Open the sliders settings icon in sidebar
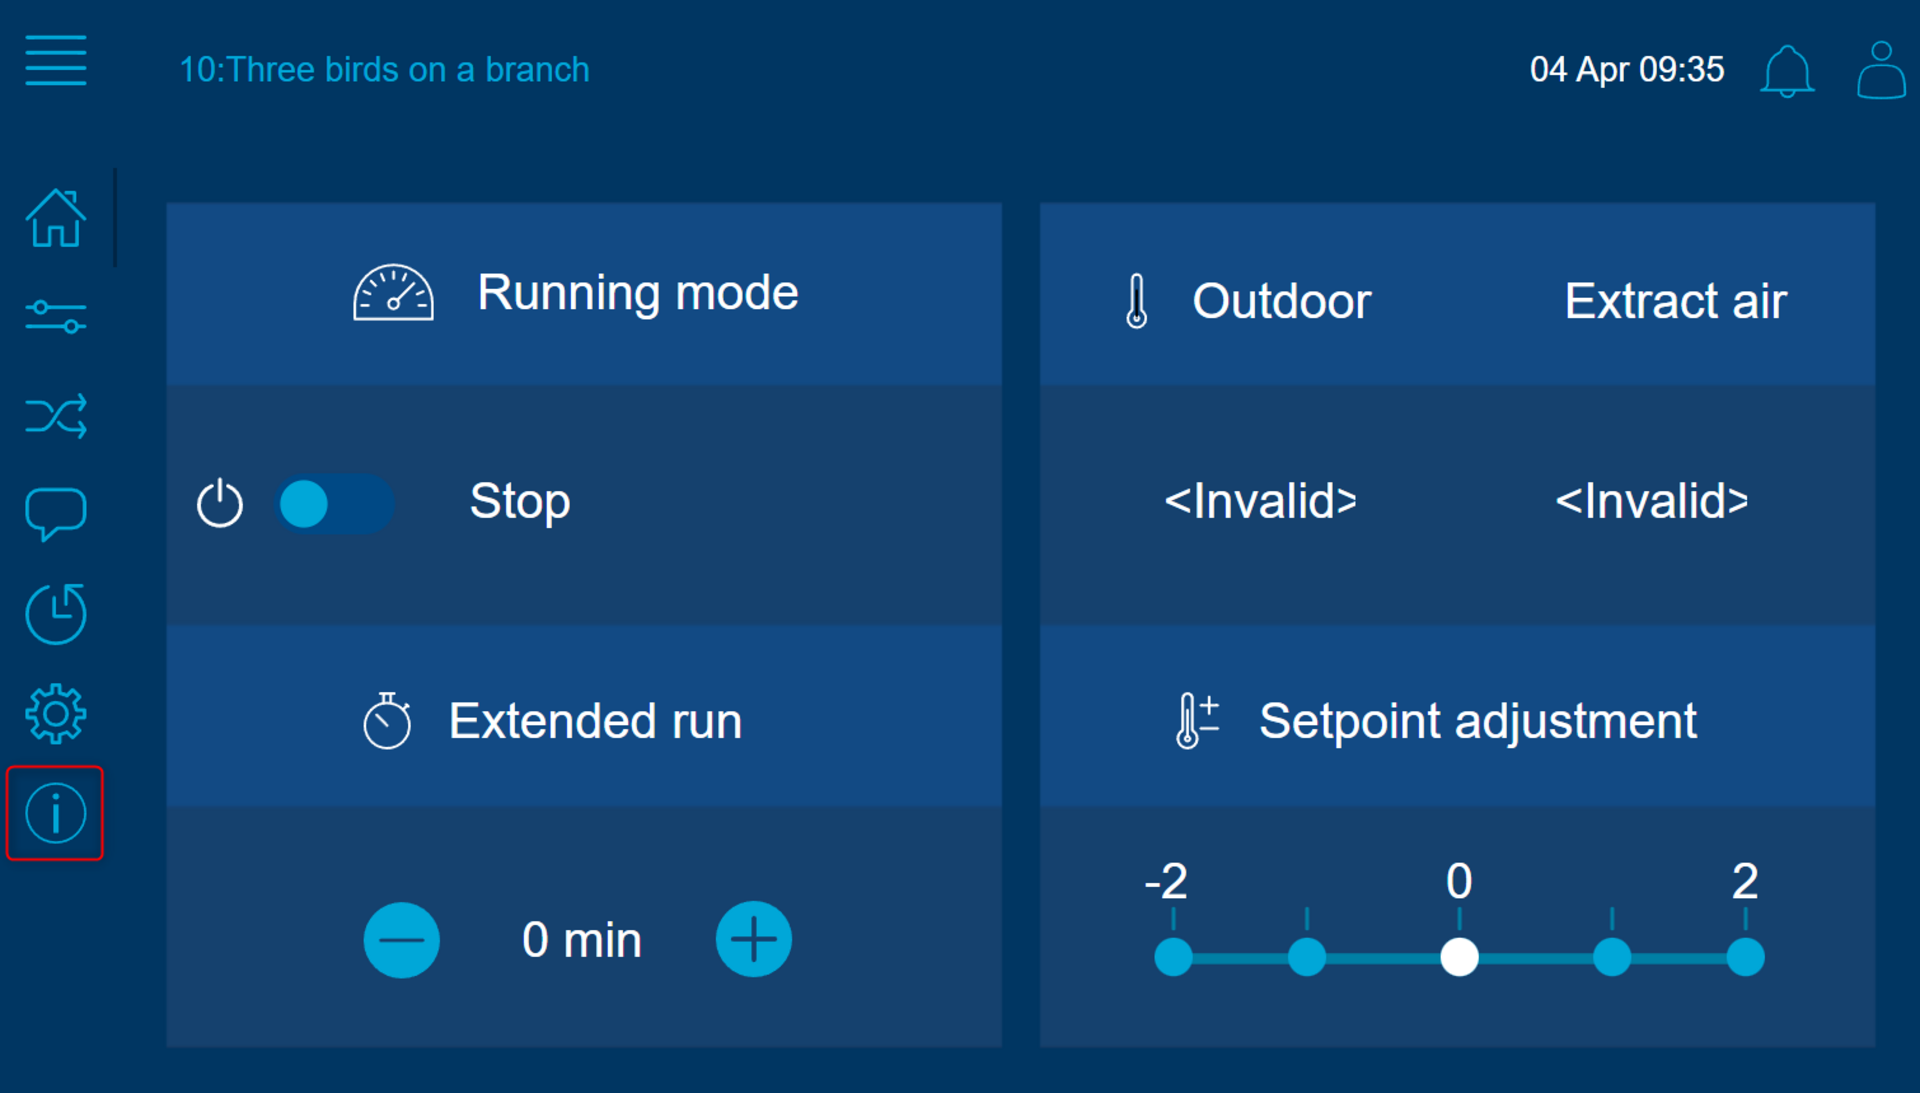Viewport: 1920px width, 1093px height. pos(56,318)
